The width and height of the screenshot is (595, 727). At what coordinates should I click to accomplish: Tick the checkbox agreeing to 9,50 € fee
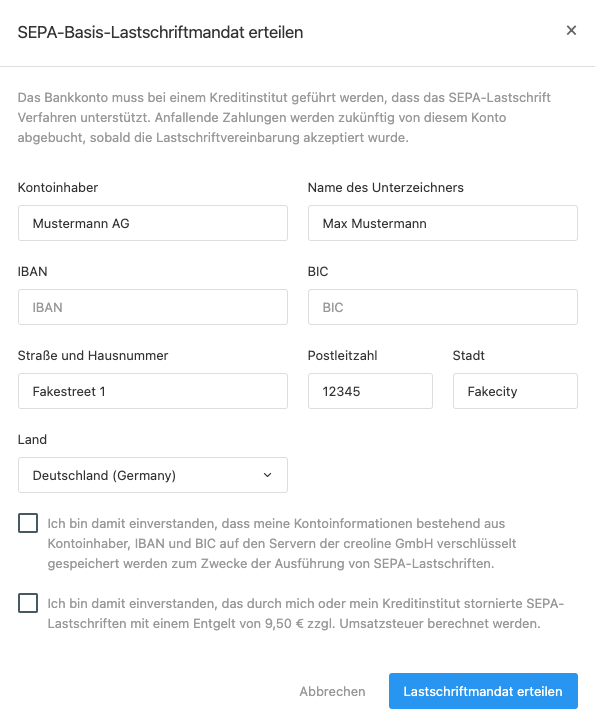tap(28, 603)
